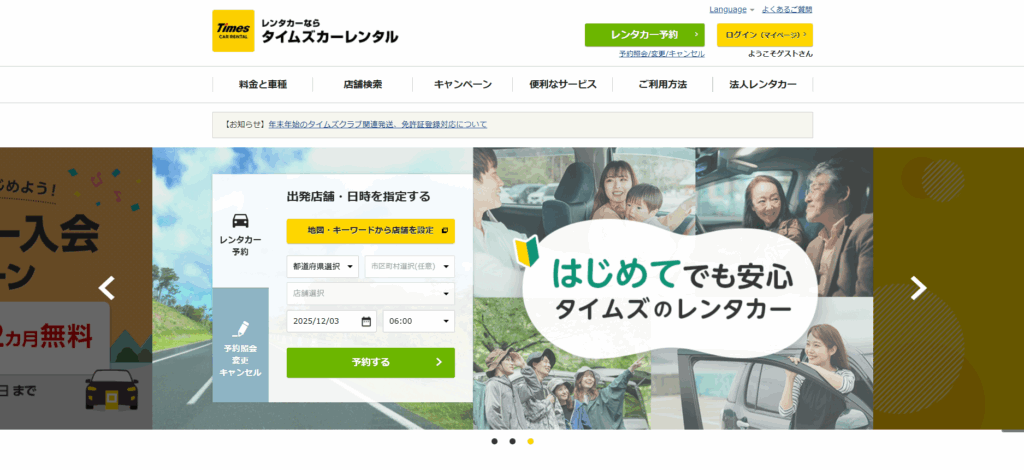The image size is (1024, 470).
Task: Open the 料金と車種 menu item
Action: click(263, 85)
